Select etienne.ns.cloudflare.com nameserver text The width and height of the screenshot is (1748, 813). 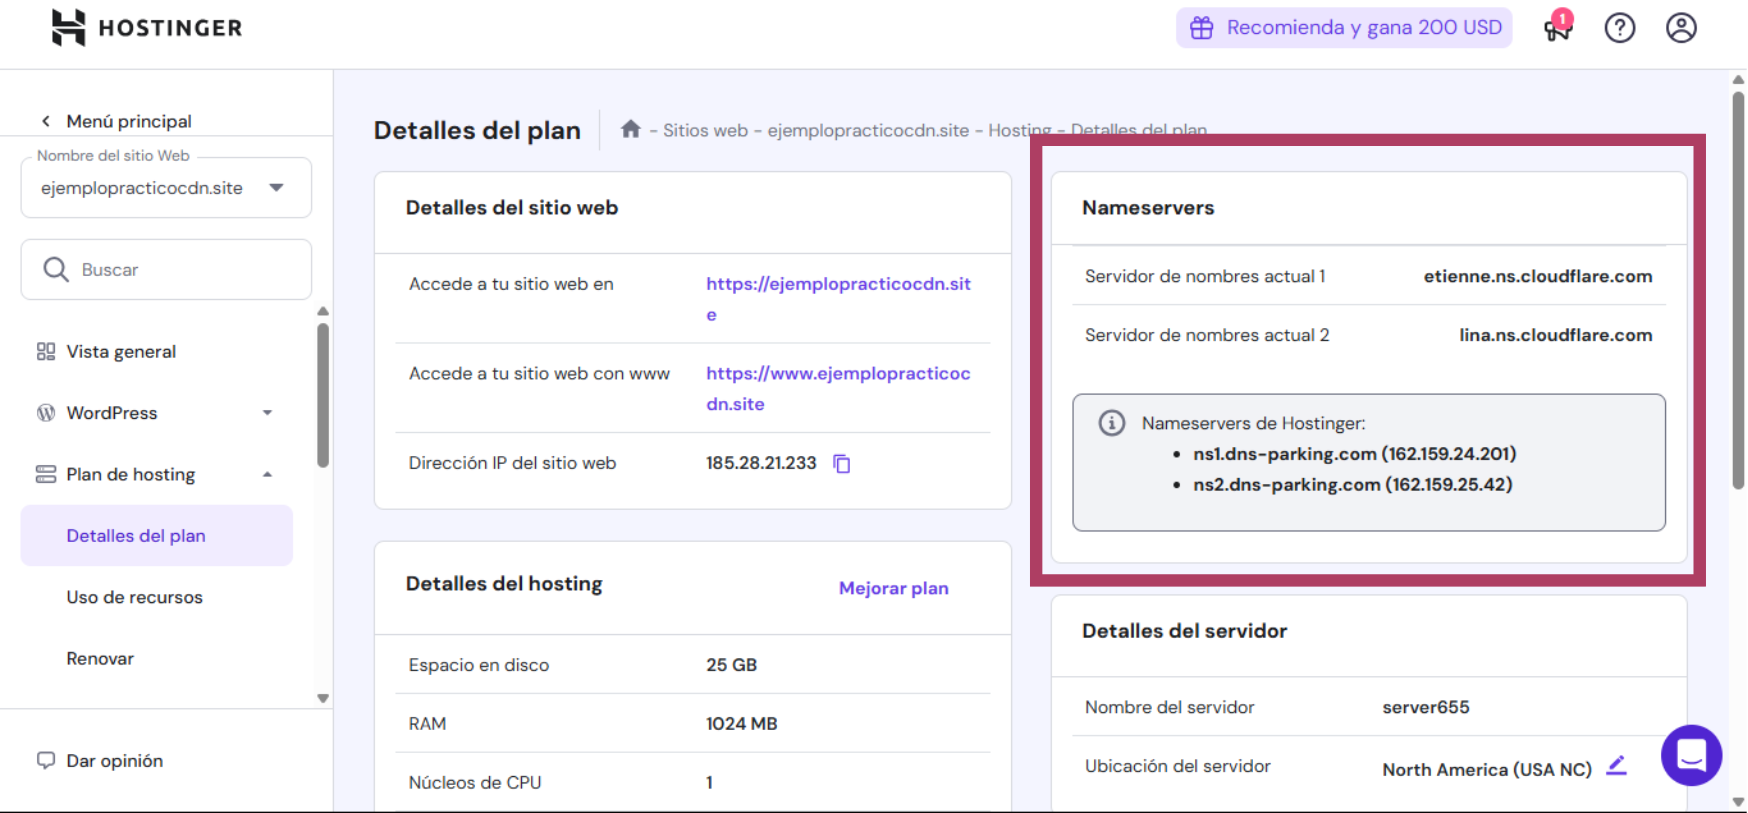(x=1538, y=276)
